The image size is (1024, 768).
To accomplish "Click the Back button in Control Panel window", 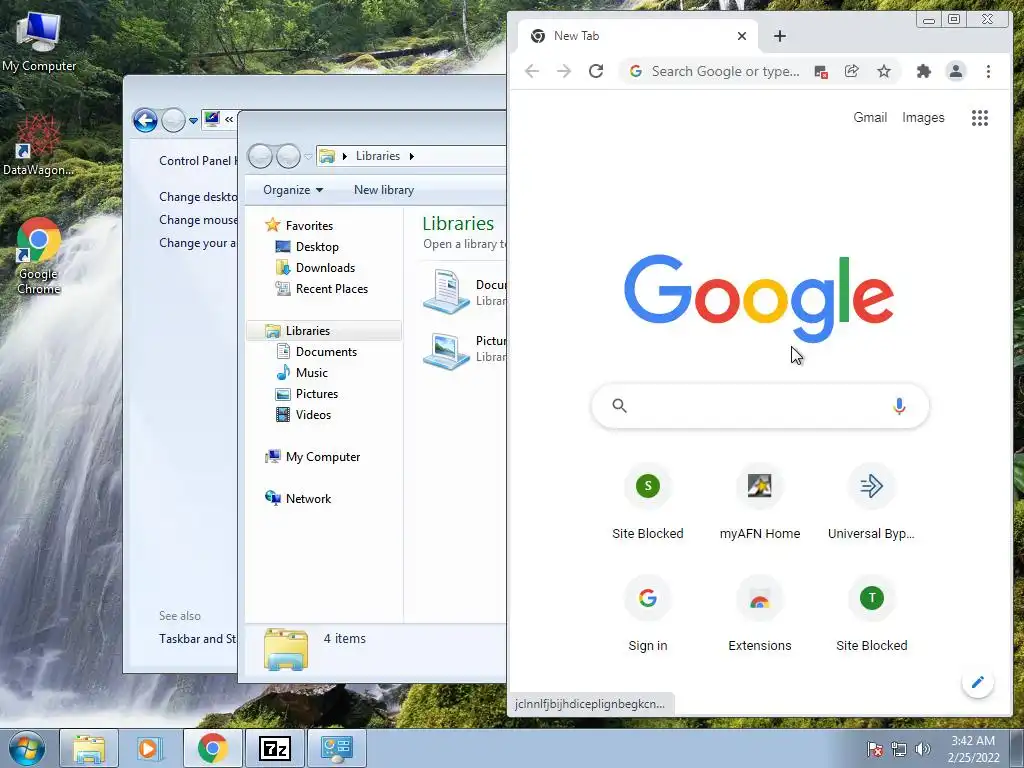I will 145,120.
